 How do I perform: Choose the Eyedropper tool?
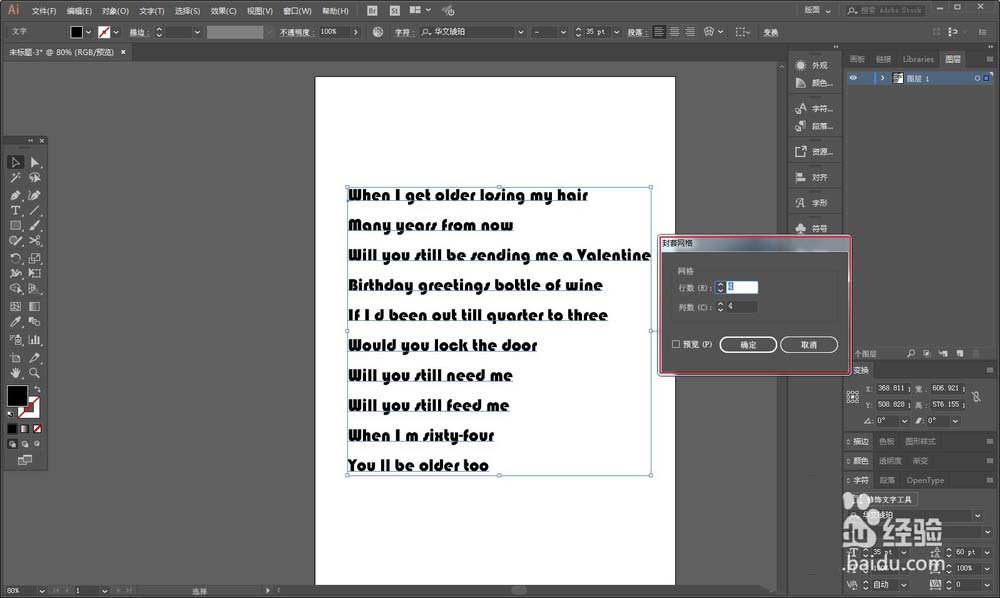(x=15, y=322)
